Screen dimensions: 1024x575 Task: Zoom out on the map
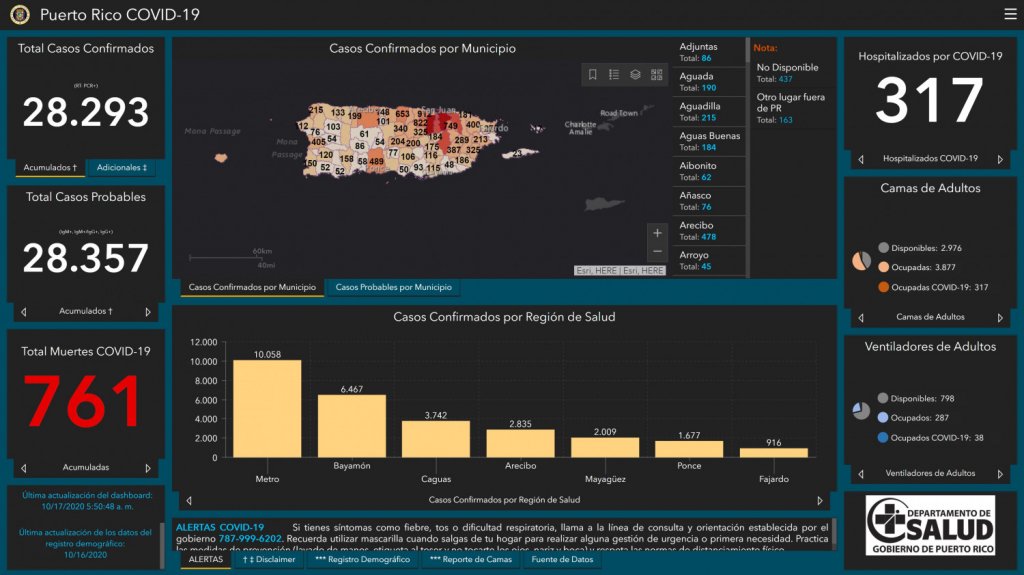click(x=657, y=252)
